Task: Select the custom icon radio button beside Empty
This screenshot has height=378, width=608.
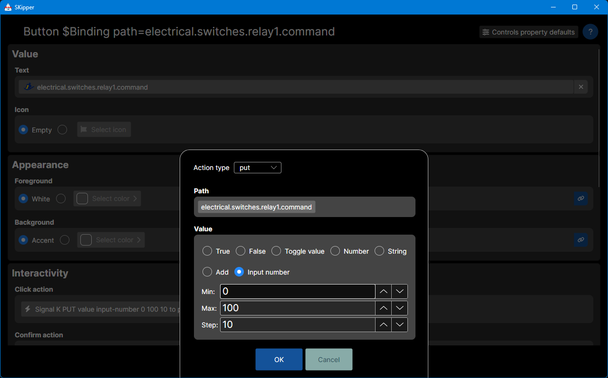Action: point(62,129)
